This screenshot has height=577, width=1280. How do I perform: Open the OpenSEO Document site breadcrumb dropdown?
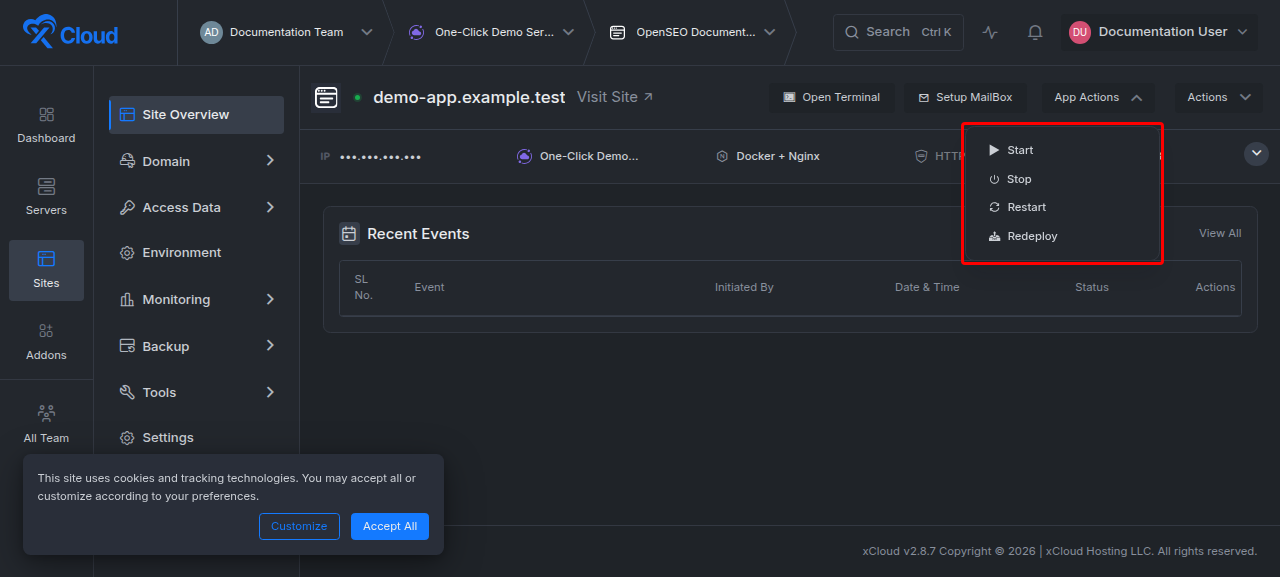coord(693,32)
